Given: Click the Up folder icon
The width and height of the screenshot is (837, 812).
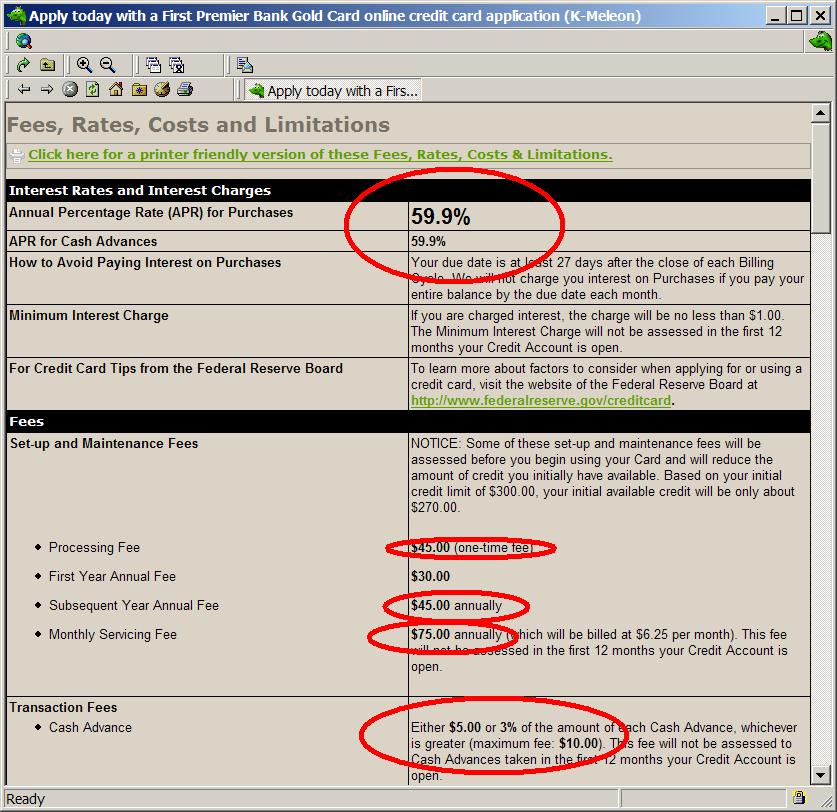Looking at the screenshot, I should click(47, 65).
